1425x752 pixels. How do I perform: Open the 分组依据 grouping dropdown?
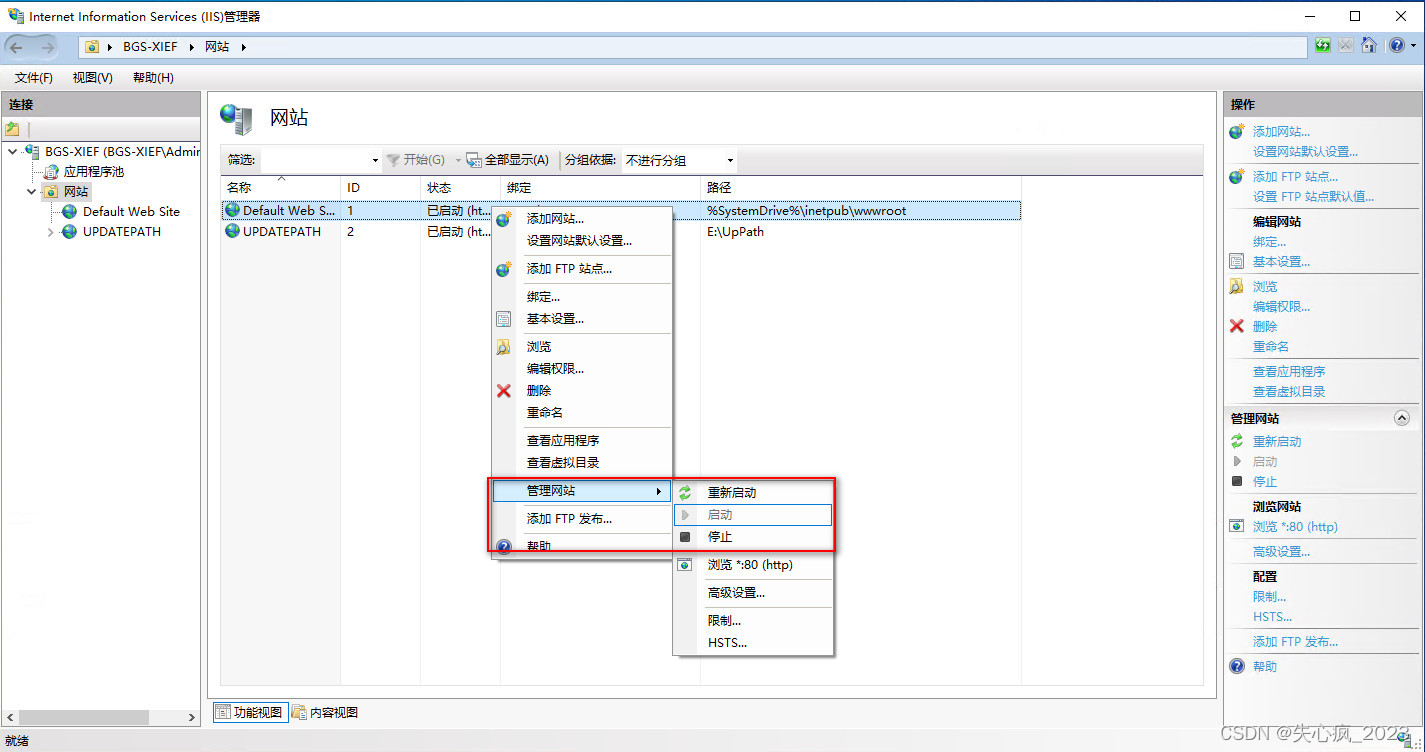pos(730,160)
